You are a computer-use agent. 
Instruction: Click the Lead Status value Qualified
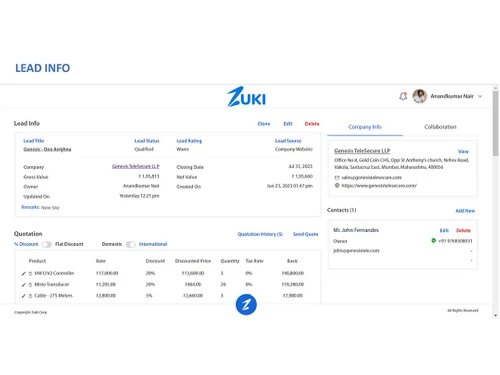pos(144,149)
